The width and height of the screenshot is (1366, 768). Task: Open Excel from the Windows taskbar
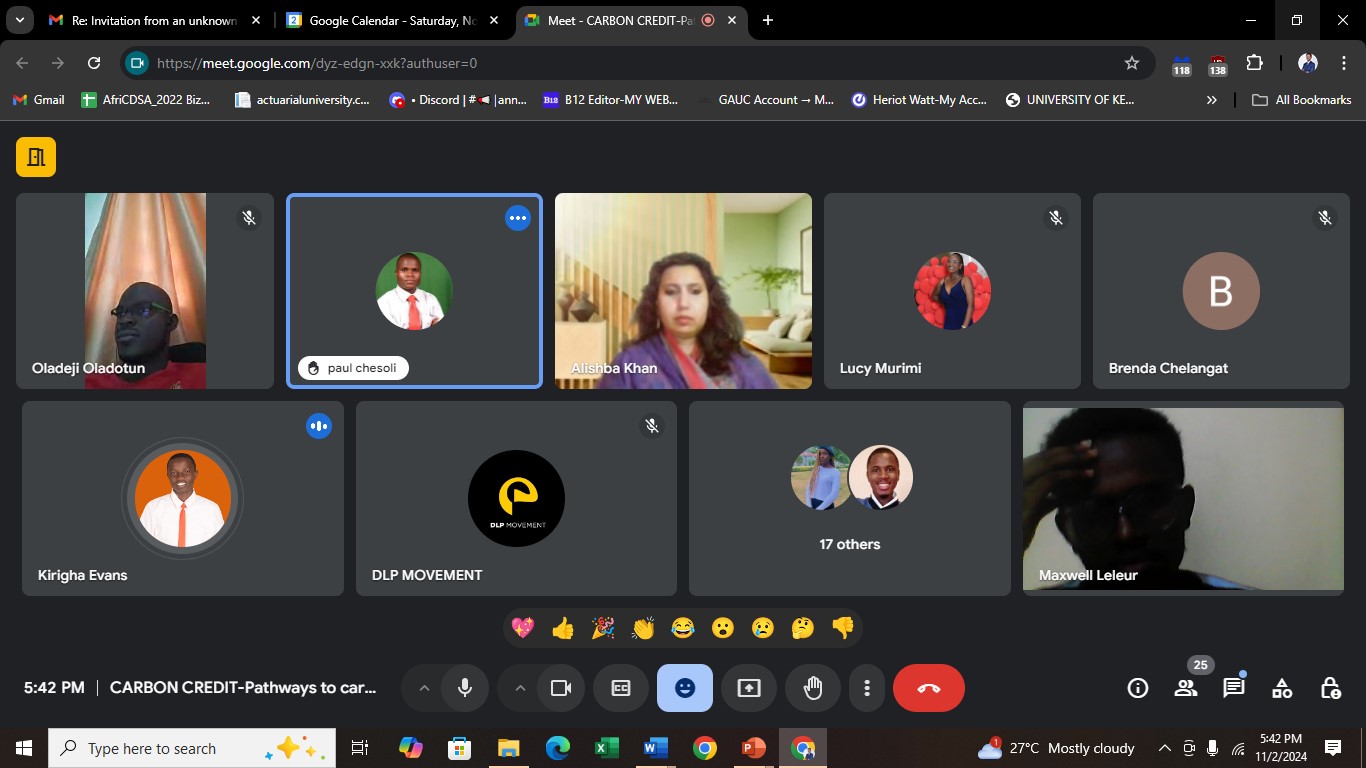tap(606, 748)
